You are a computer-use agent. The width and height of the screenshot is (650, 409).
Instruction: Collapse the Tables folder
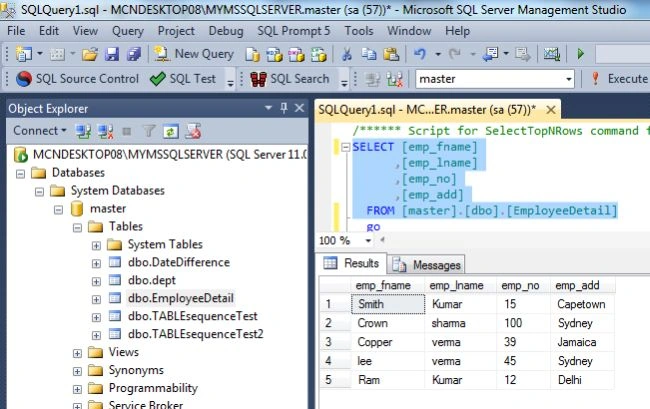(x=78, y=227)
